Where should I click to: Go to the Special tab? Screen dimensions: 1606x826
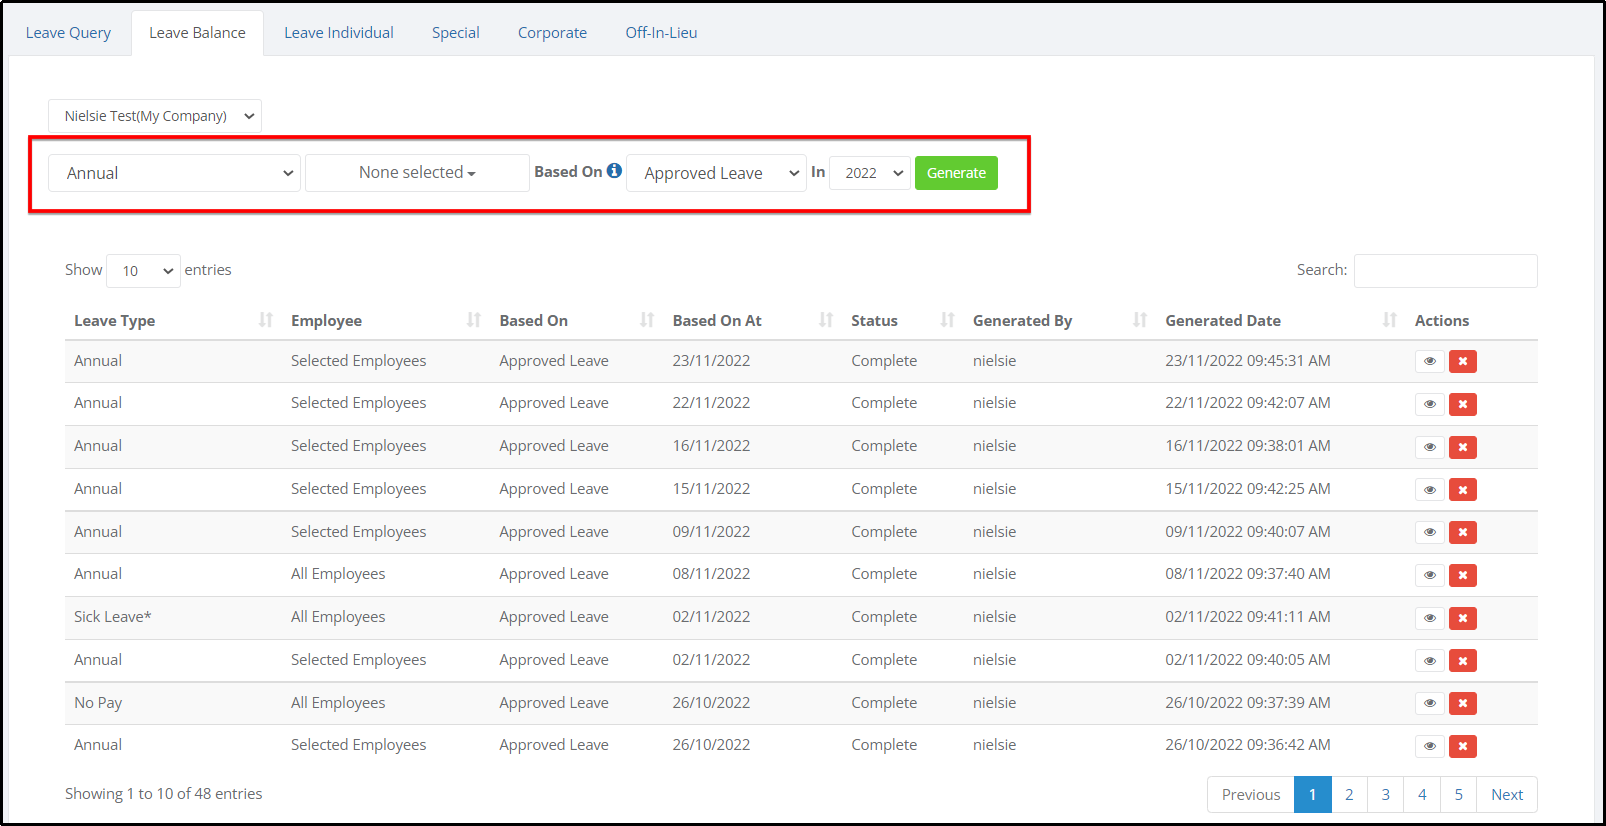(456, 33)
